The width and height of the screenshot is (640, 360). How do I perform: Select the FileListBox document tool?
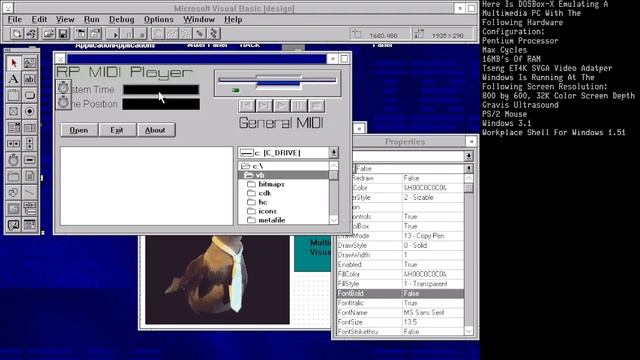pos(29,176)
